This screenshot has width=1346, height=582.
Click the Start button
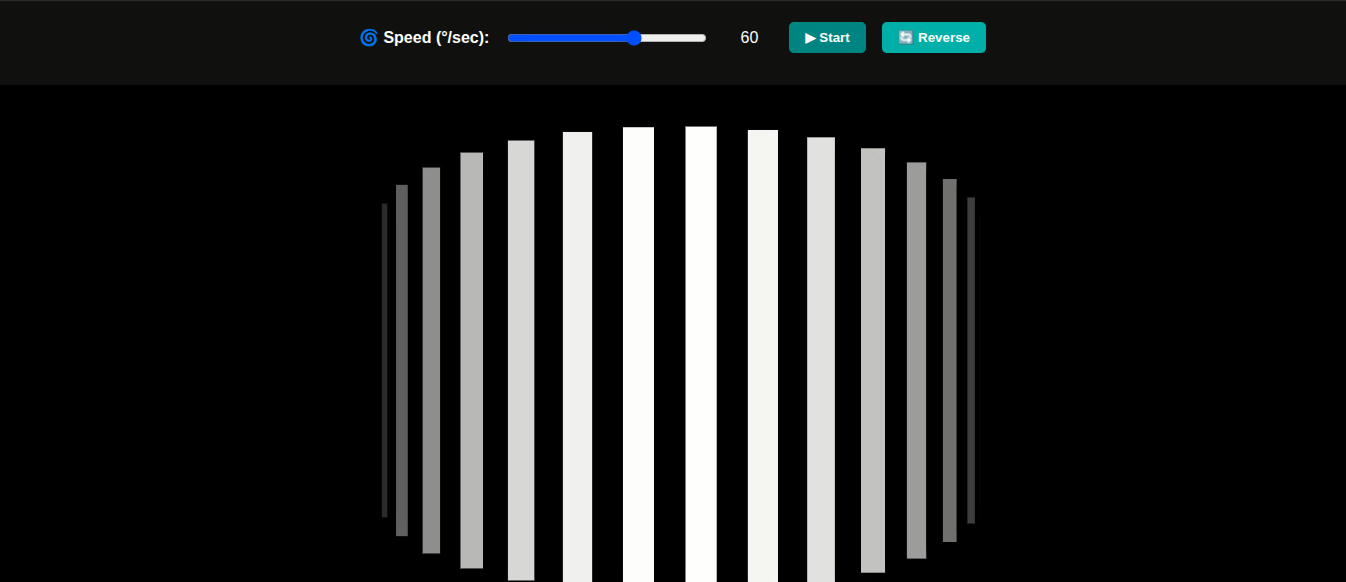coord(827,38)
